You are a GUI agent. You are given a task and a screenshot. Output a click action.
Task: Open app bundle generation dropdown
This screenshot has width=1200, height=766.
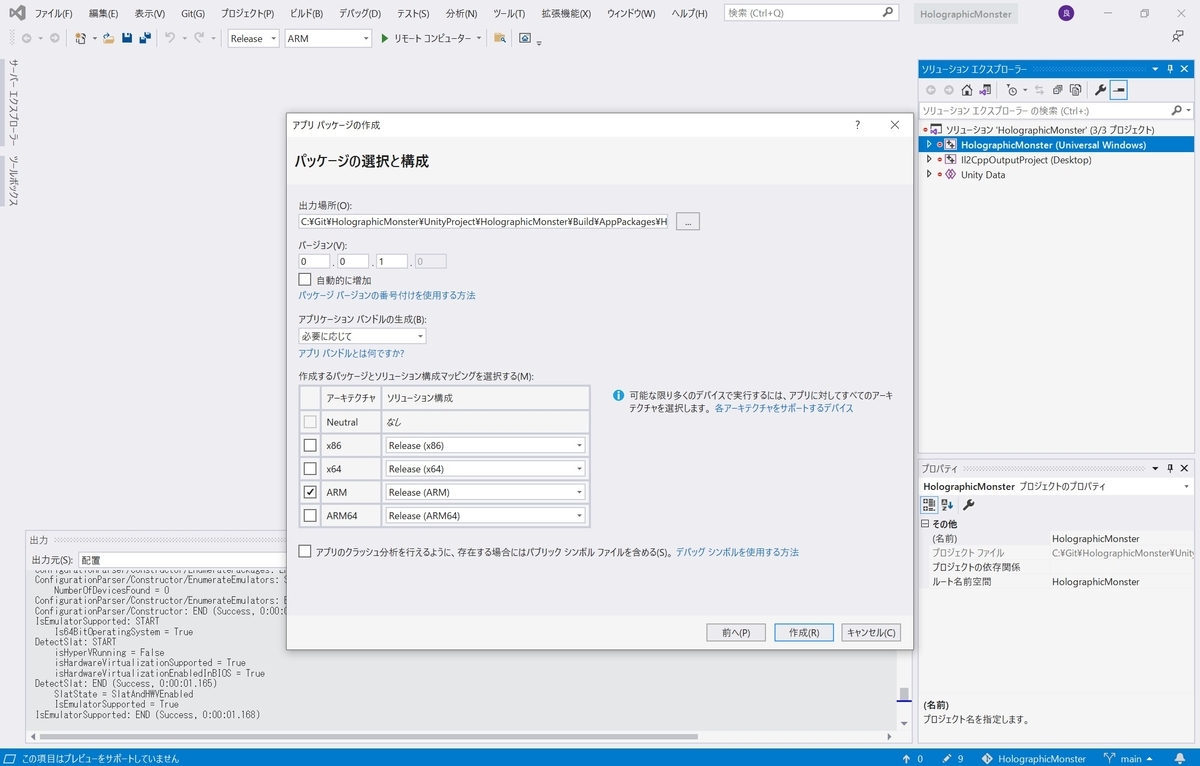[363, 336]
